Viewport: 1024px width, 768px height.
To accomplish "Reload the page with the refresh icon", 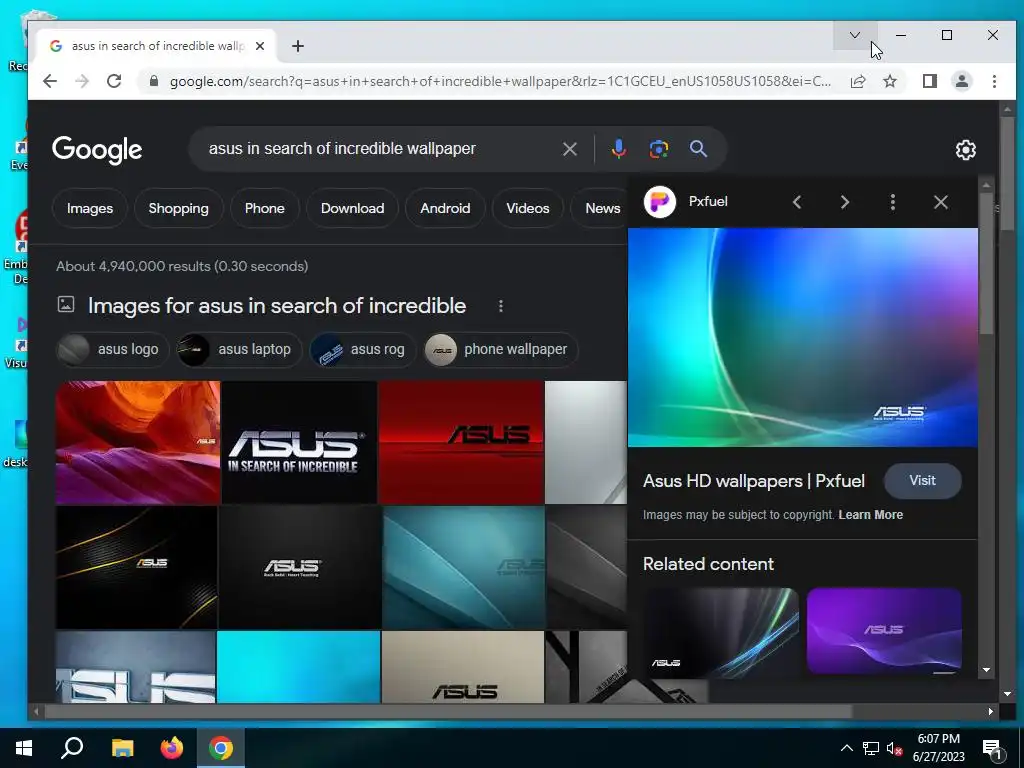I will tap(114, 81).
